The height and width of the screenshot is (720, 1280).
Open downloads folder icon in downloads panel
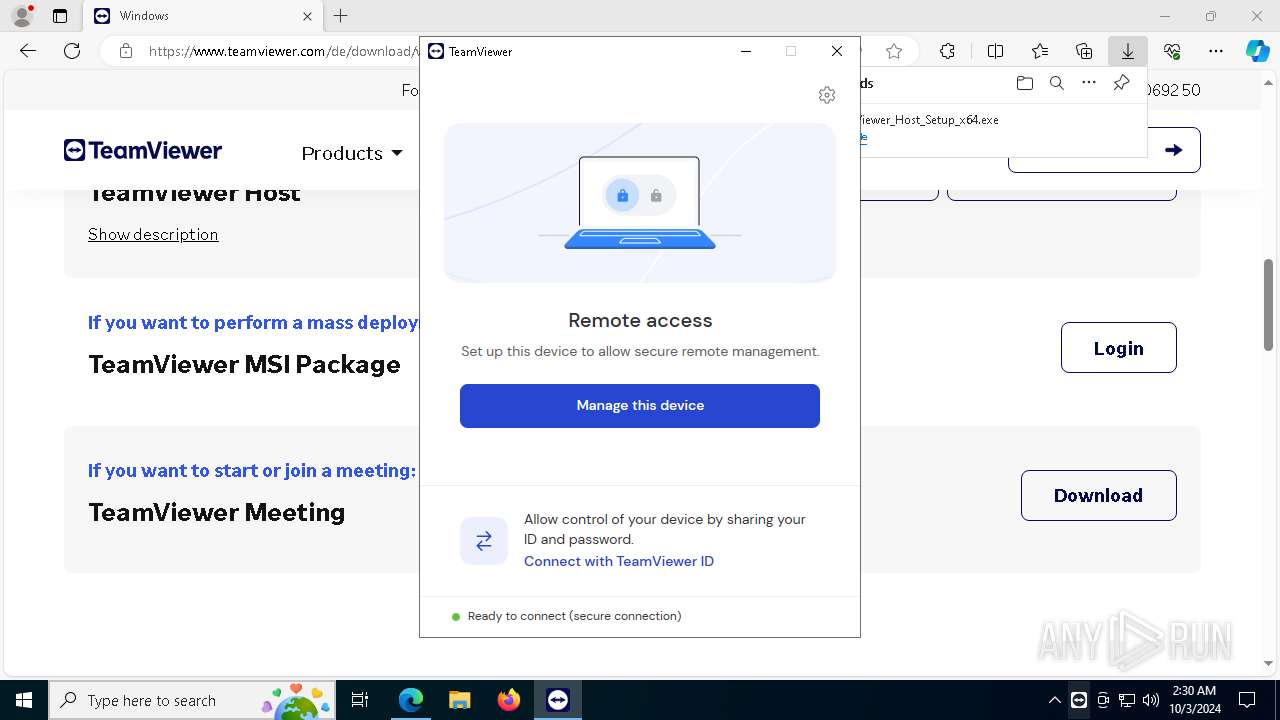coord(1024,83)
